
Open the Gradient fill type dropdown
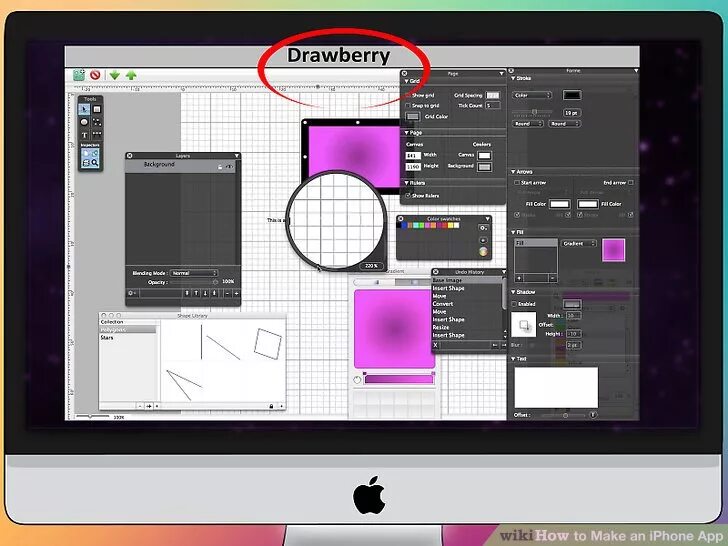coord(579,243)
